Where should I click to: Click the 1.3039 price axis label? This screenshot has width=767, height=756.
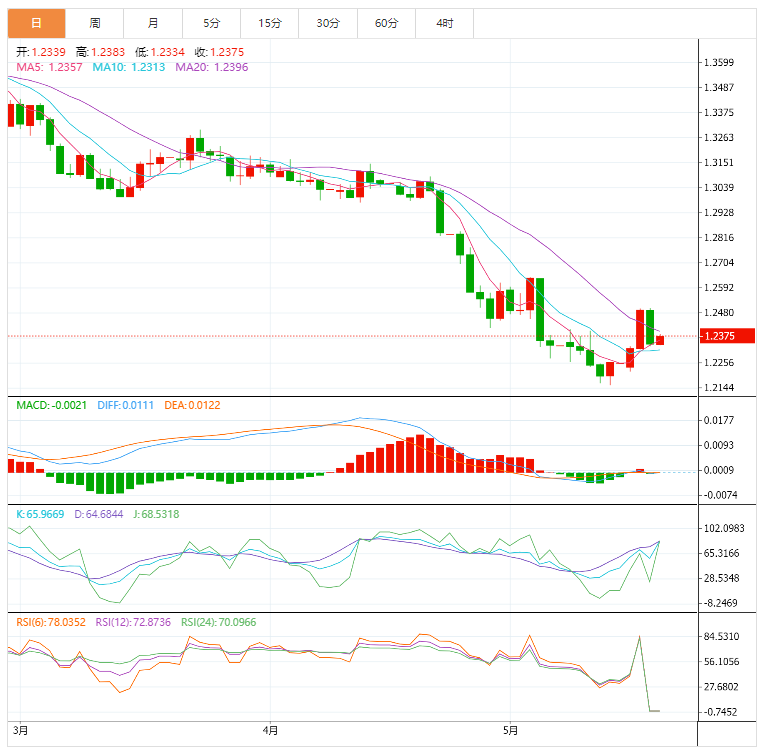719,188
